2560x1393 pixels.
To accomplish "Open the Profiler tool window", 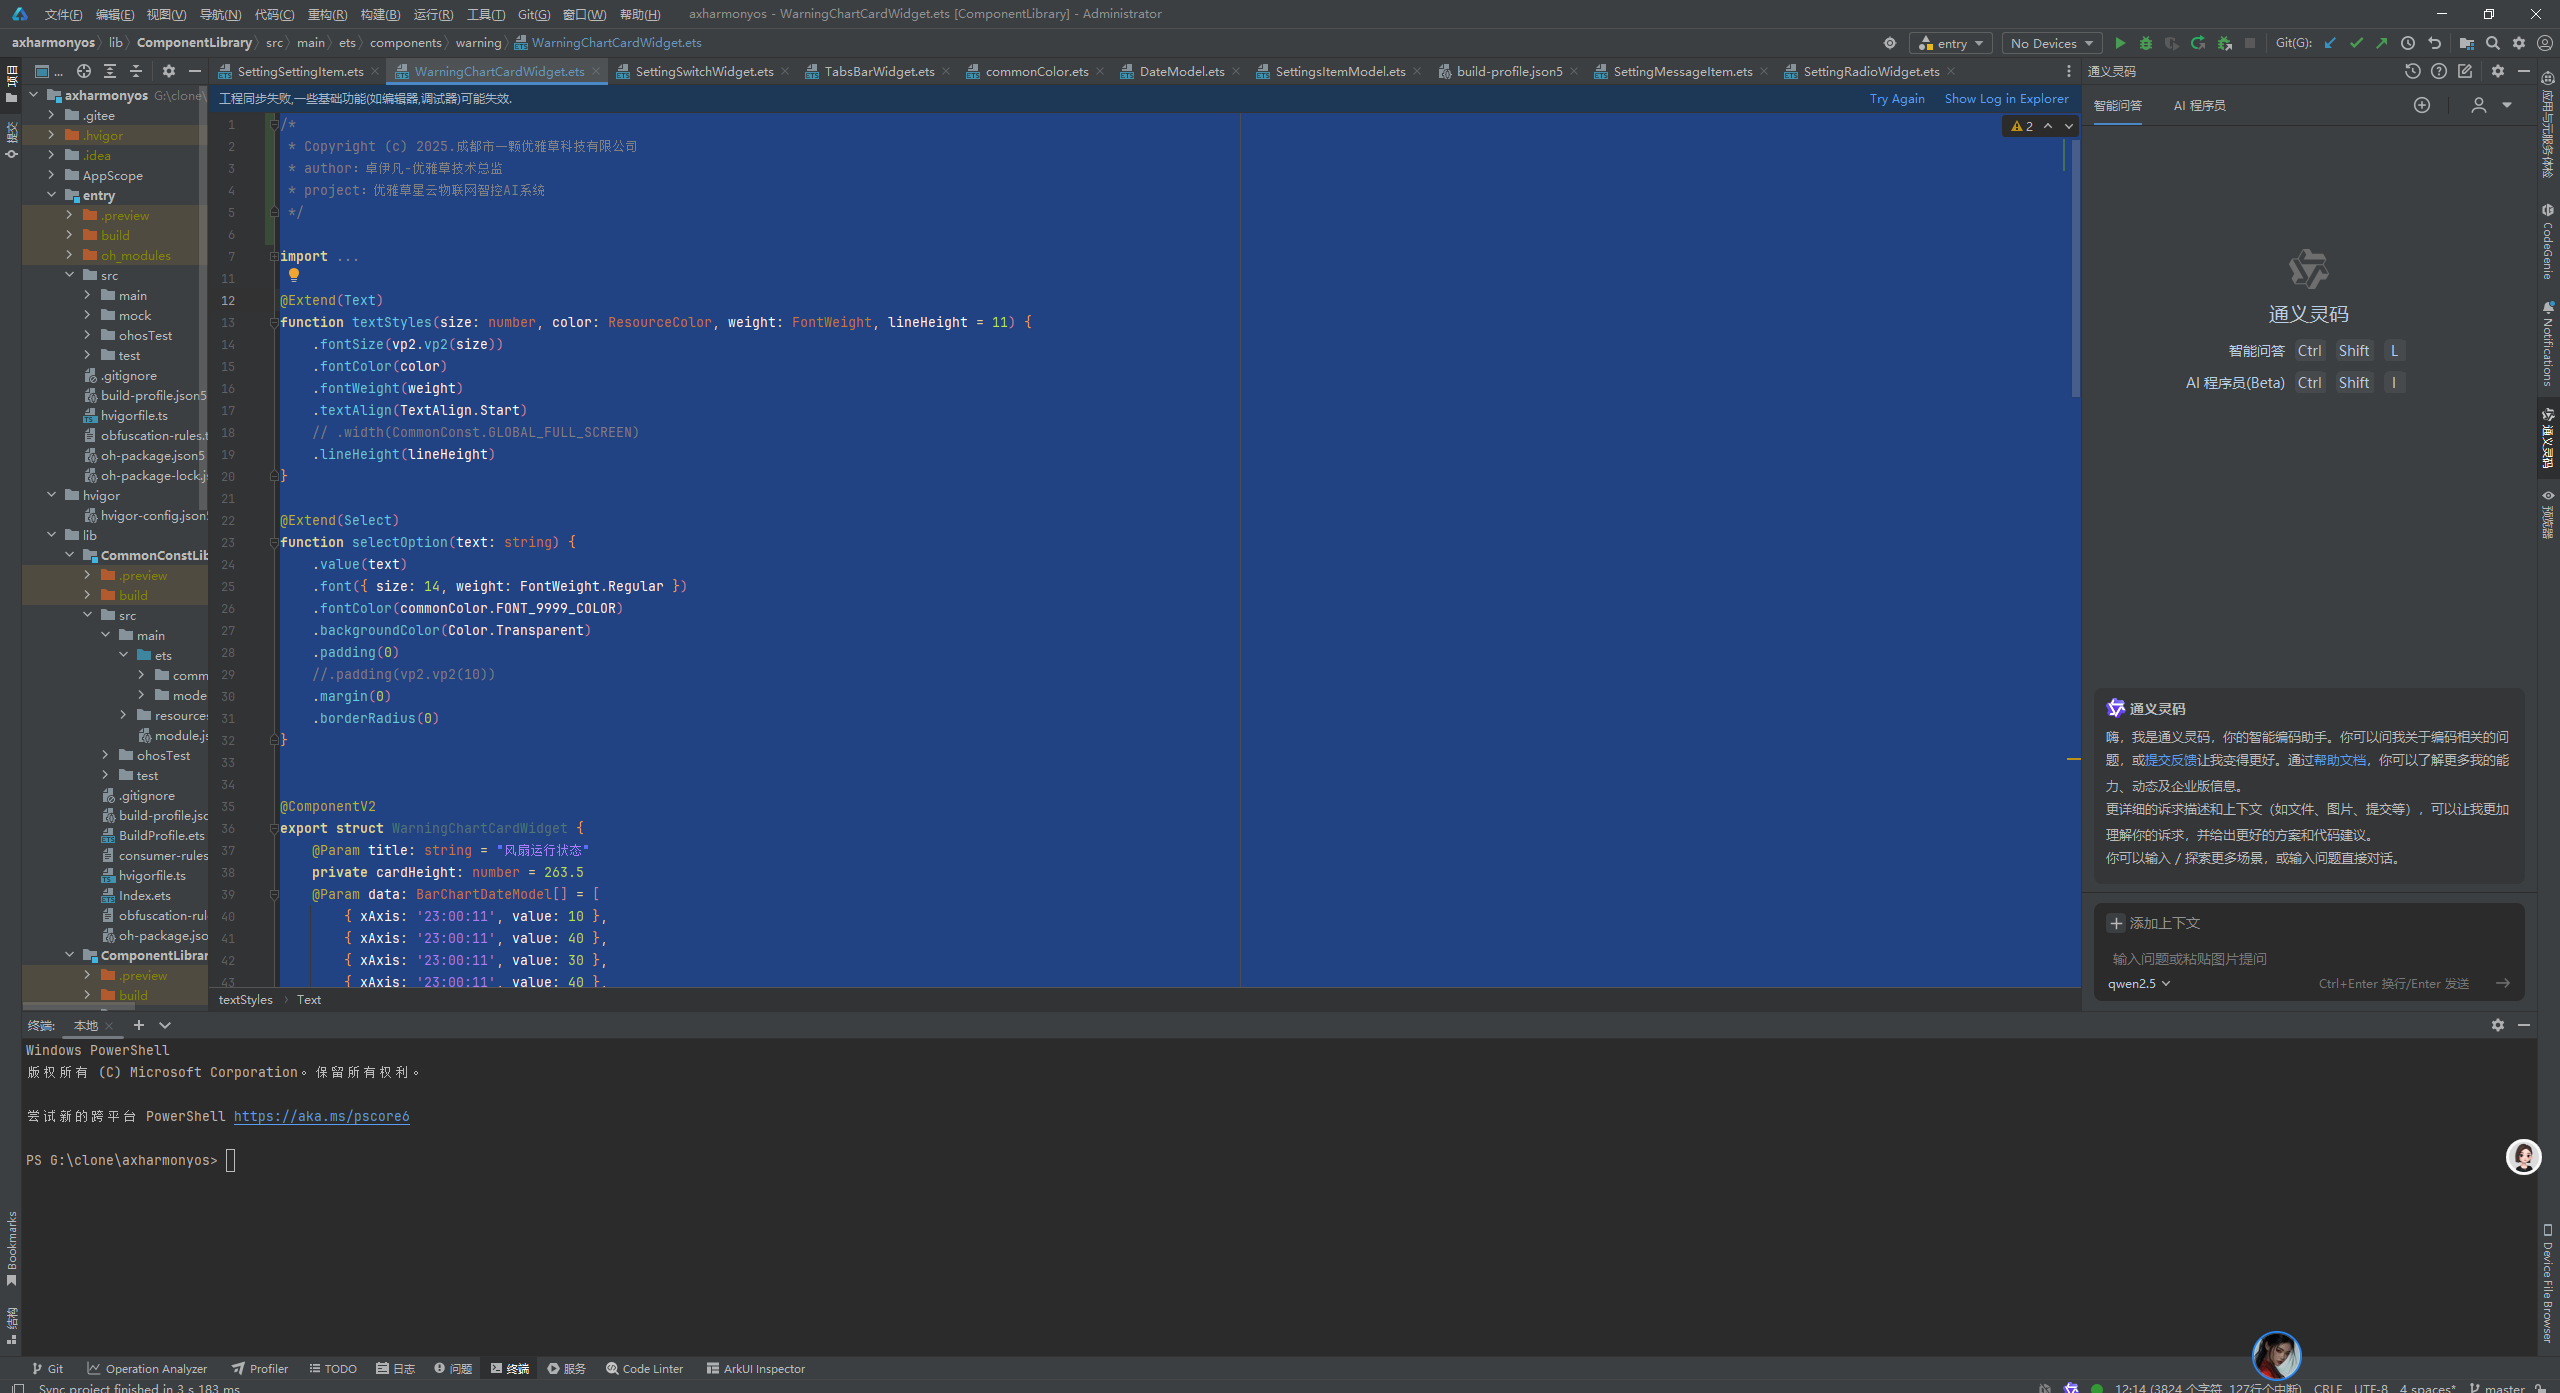I will pos(260,1369).
